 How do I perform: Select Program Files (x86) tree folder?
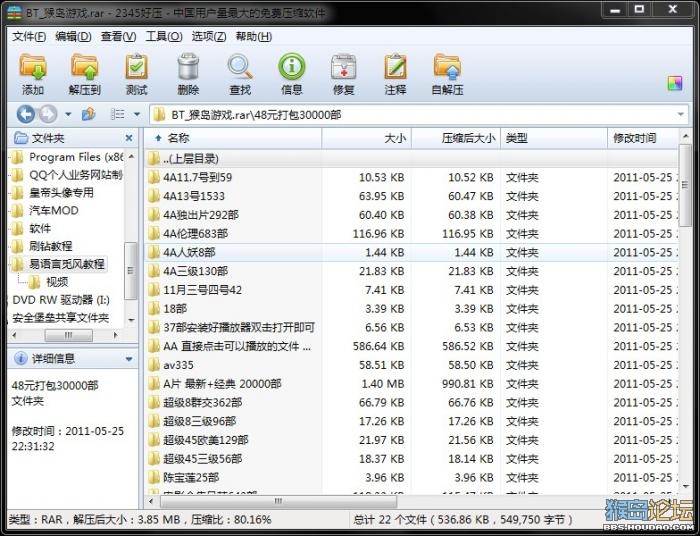click(x=67, y=157)
